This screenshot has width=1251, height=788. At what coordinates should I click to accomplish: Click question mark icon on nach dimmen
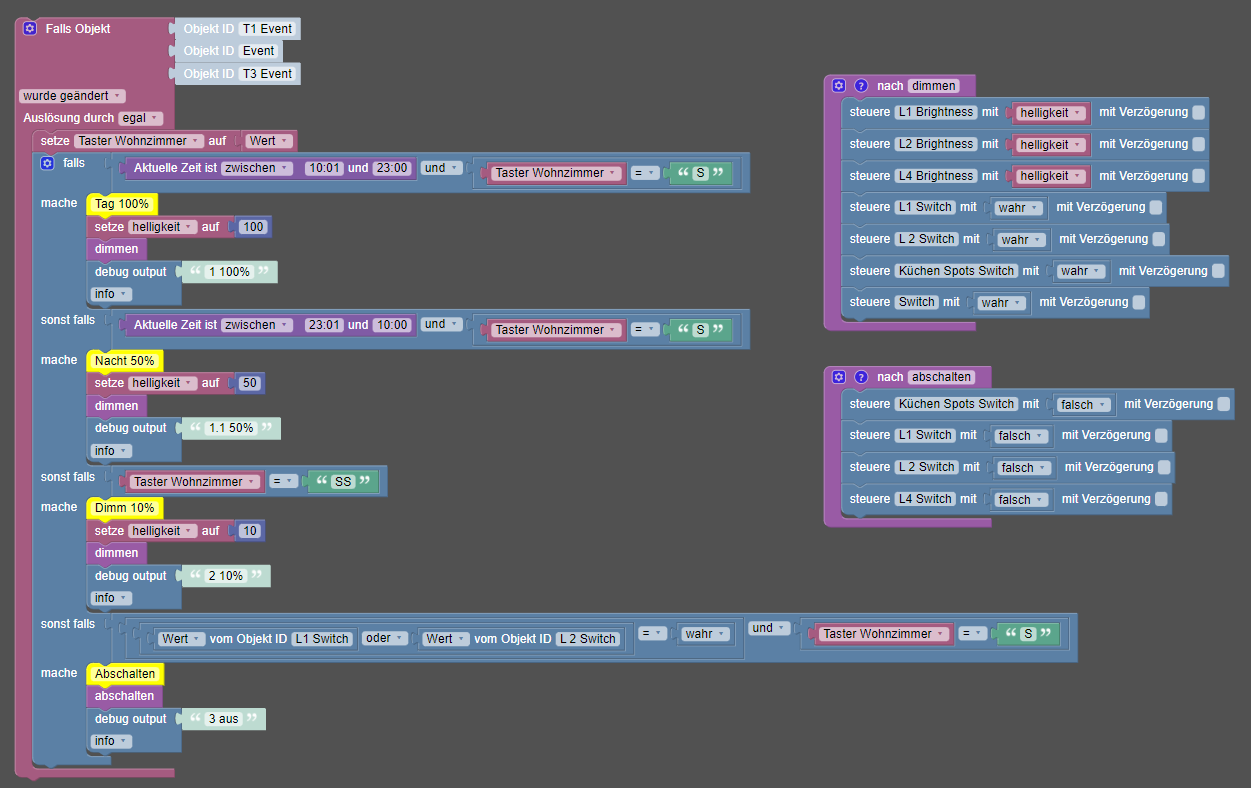861,86
